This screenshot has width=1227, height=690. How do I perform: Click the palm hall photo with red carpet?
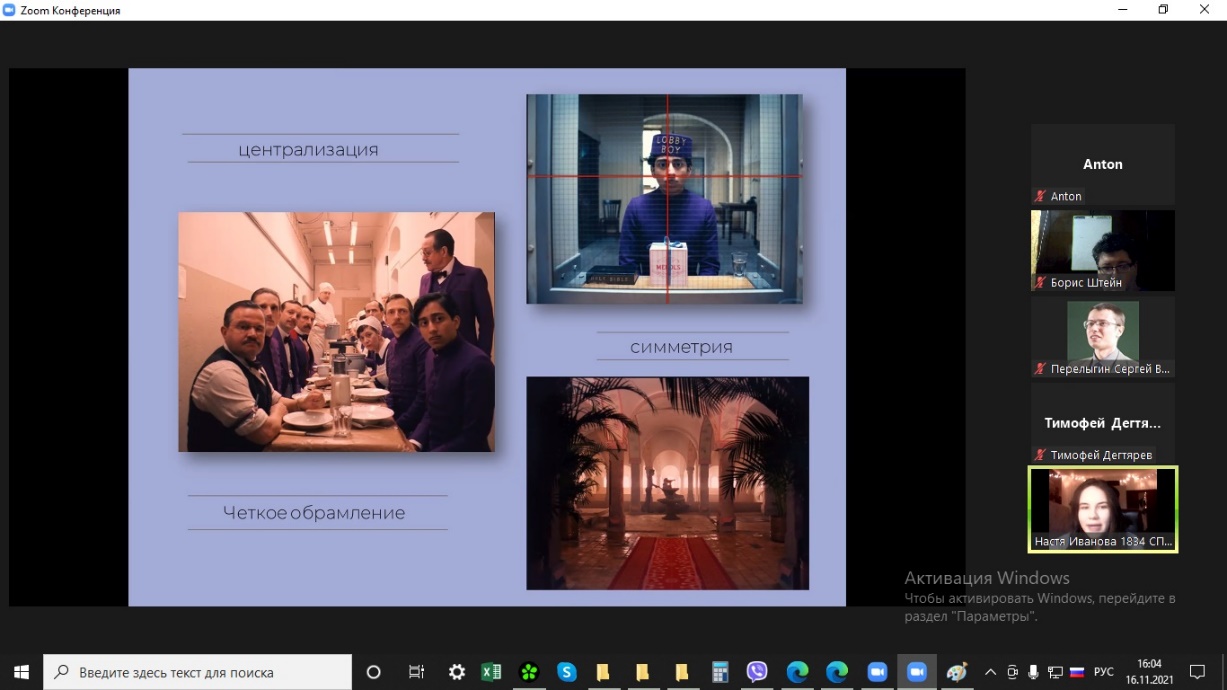668,483
